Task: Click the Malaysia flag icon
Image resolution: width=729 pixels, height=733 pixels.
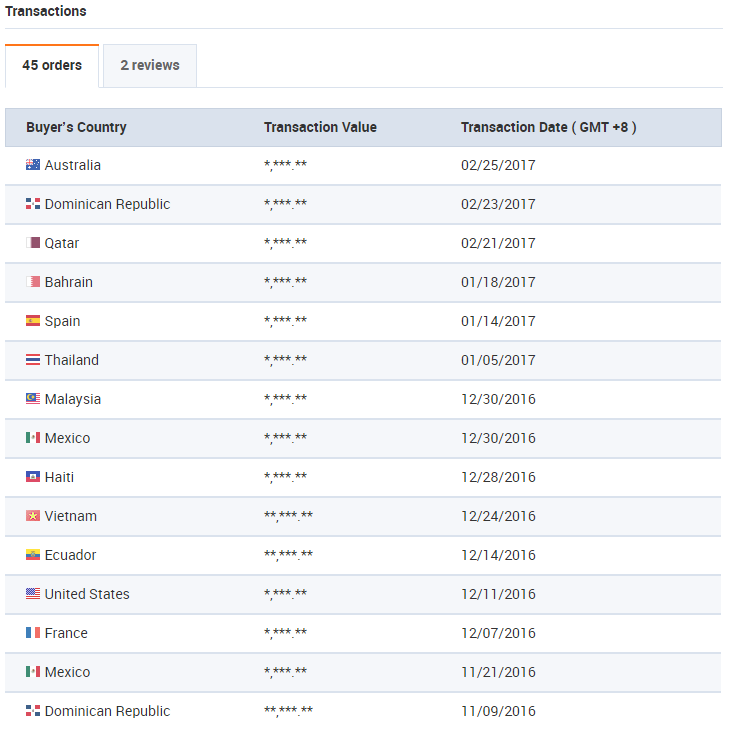Action: pos(33,399)
